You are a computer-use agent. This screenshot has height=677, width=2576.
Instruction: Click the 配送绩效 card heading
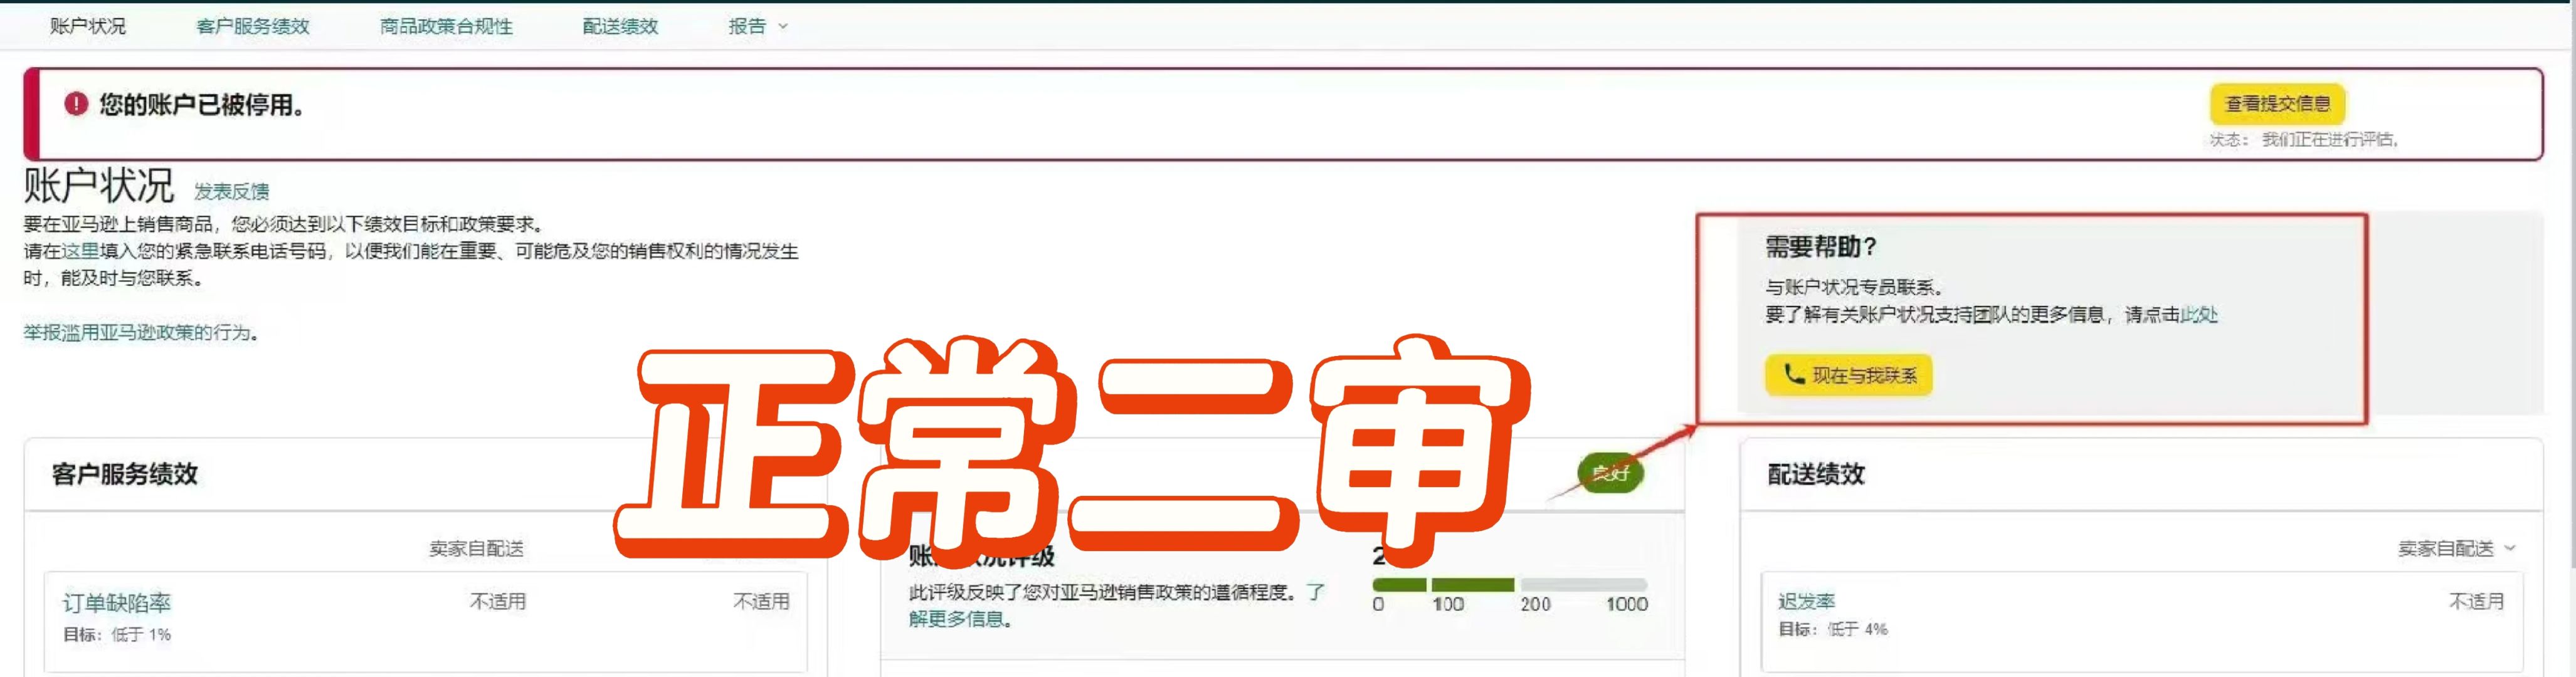coord(1816,474)
